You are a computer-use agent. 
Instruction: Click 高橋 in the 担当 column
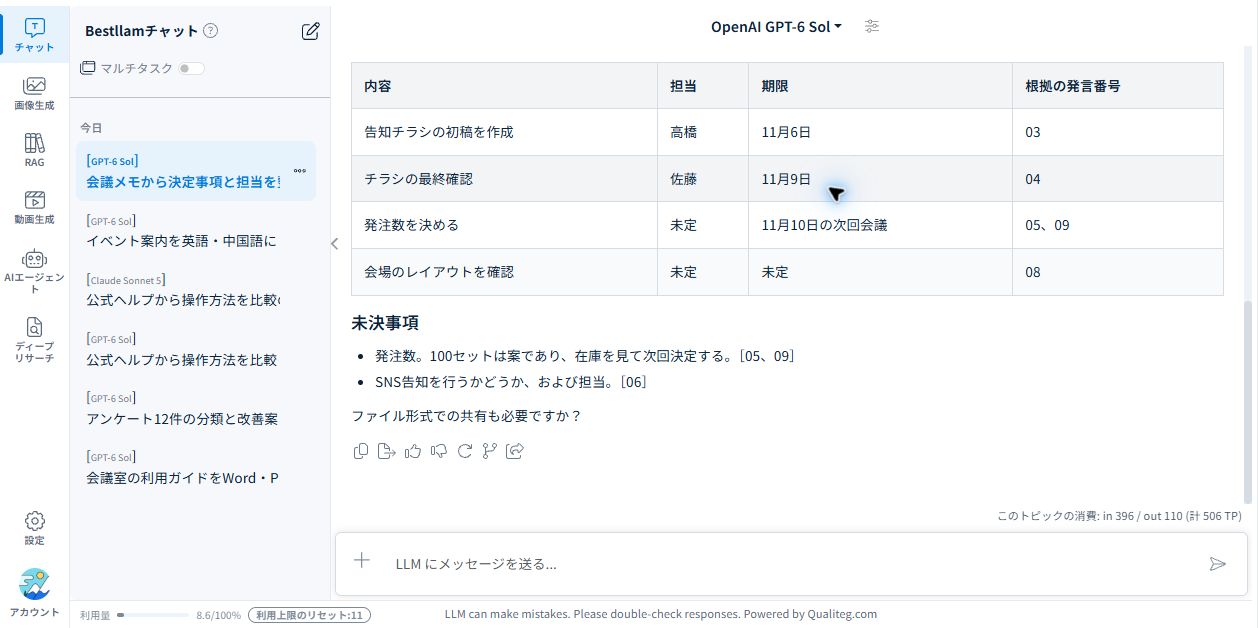click(703, 132)
